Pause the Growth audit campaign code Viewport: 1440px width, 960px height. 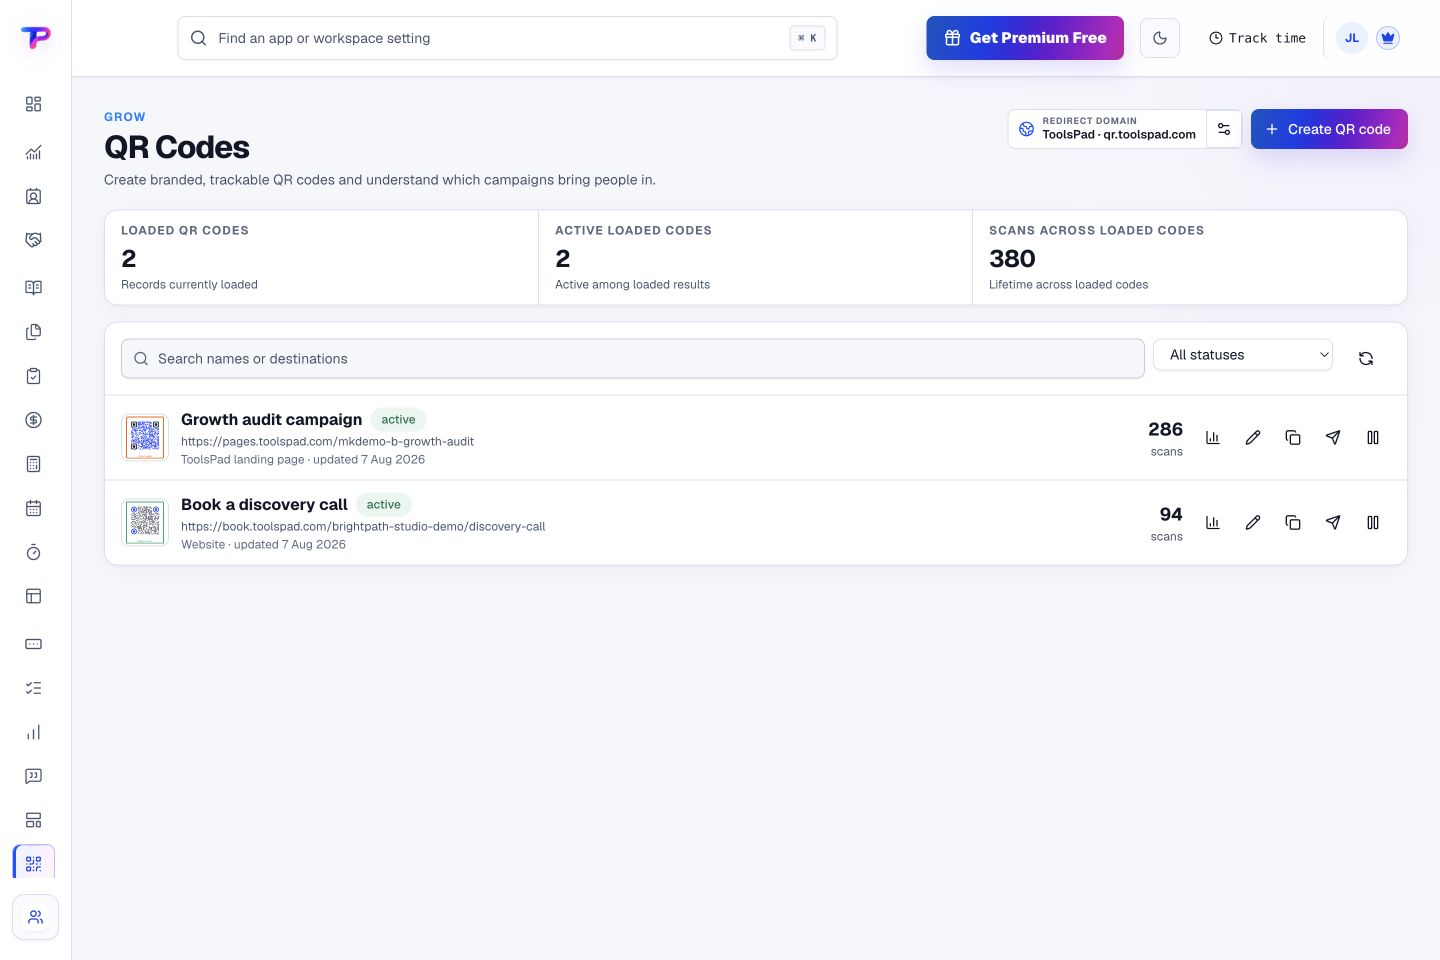pos(1373,437)
